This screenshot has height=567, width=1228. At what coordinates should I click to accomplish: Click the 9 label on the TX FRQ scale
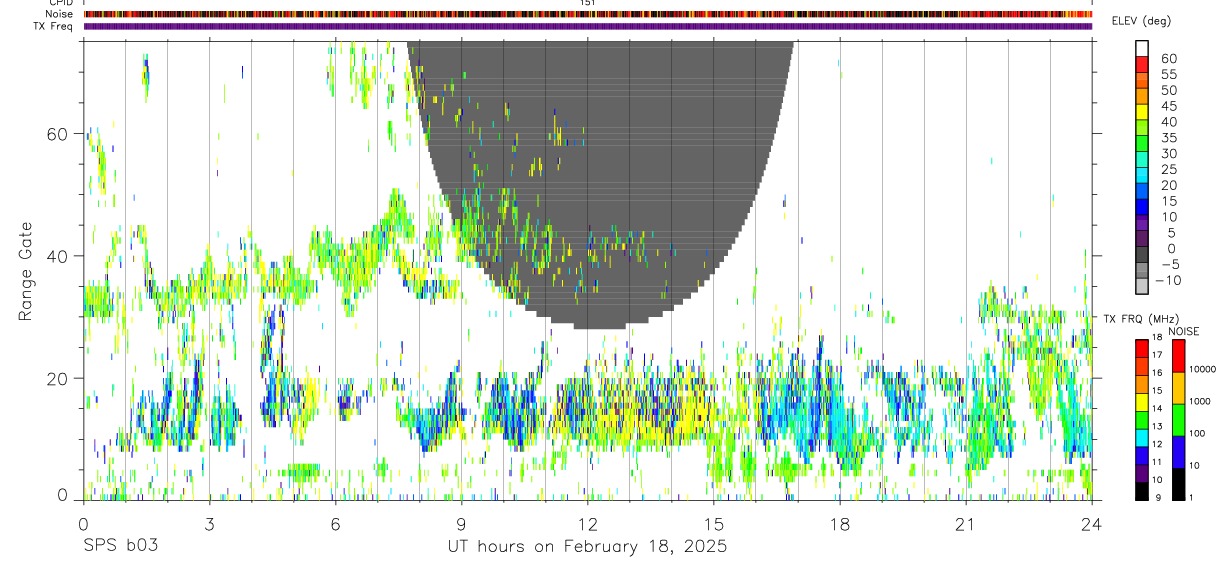coord(1157,497)
